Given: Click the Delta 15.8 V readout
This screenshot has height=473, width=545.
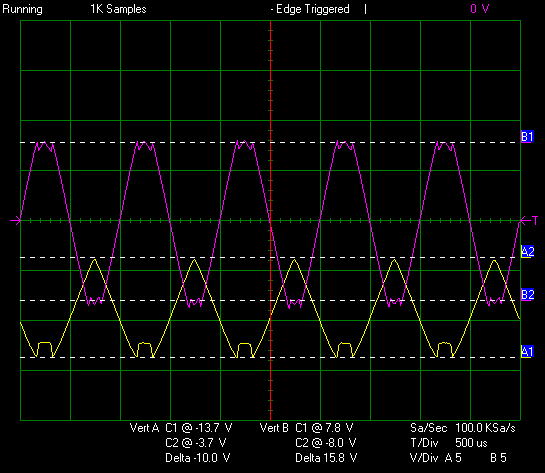Looking at the screenshot, I should coord(326,458).
